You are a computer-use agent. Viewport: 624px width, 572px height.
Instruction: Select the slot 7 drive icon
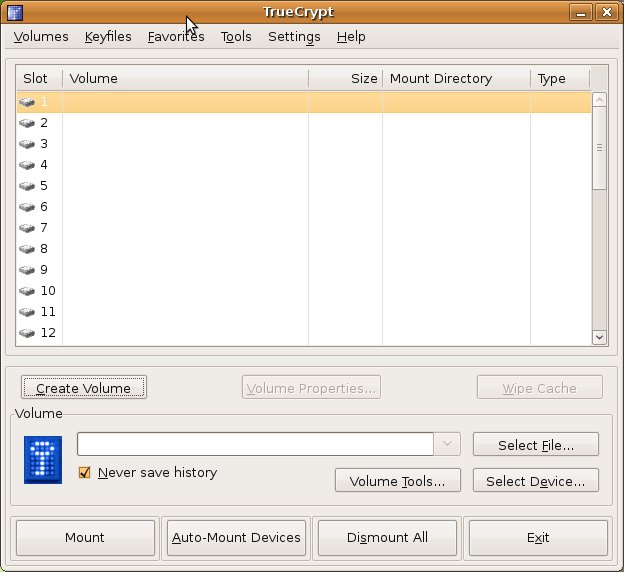point(27,228)
